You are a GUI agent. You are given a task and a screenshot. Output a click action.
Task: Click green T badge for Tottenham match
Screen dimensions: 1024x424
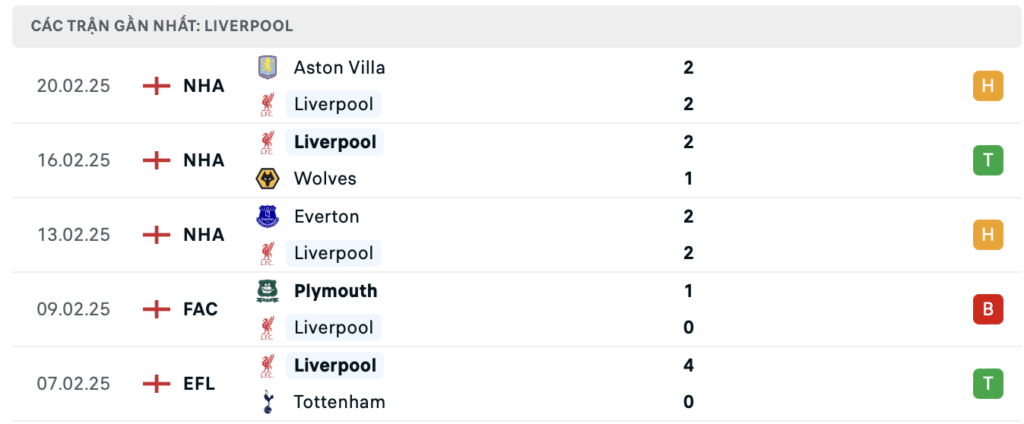click(987, 383)
